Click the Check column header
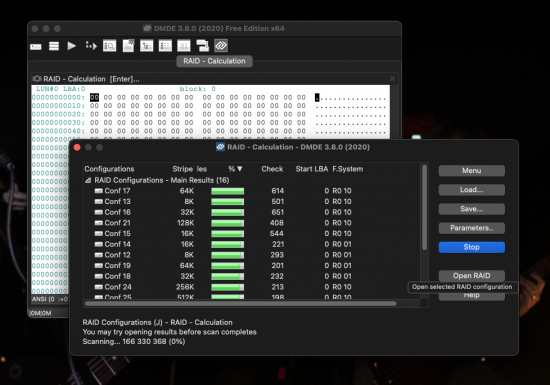This screenshot has width=550, height=385. pos(272,169)
